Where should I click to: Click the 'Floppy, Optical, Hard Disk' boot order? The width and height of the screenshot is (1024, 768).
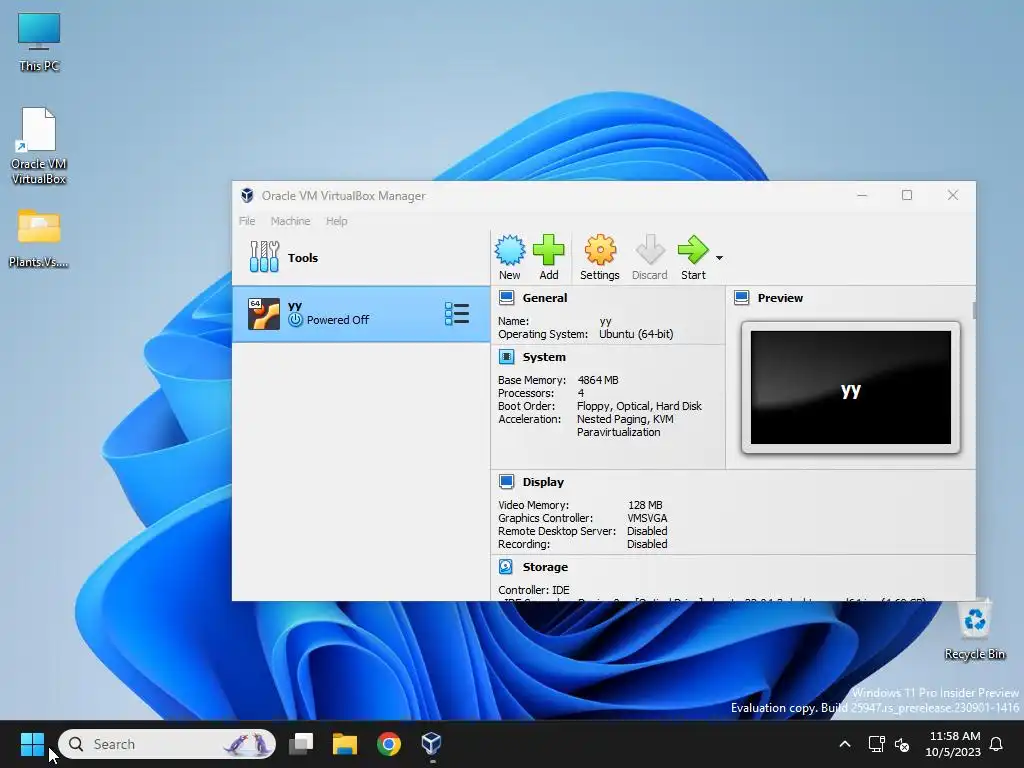point(639,406)
